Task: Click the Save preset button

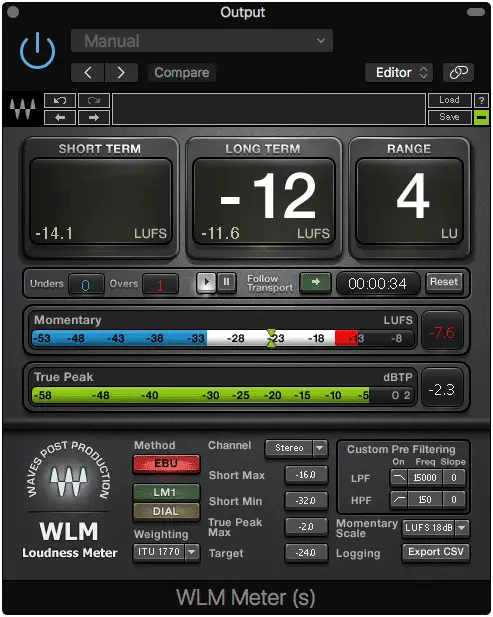Action: 450,117
